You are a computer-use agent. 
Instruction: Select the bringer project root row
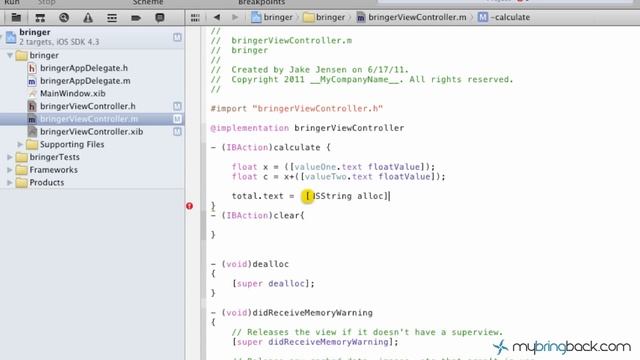coord(92,37)
